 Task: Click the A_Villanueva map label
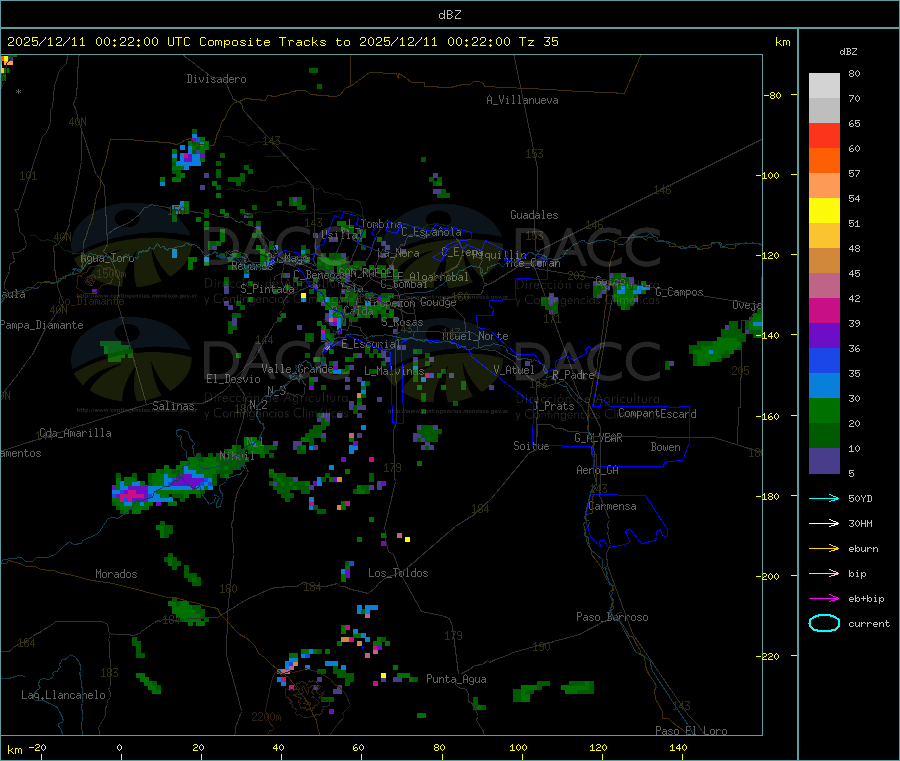522,100
